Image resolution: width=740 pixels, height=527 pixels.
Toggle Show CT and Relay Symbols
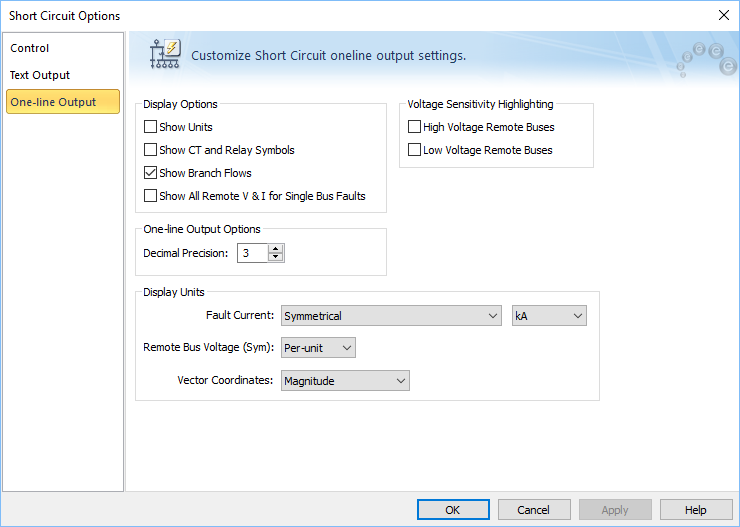[150, 150]
